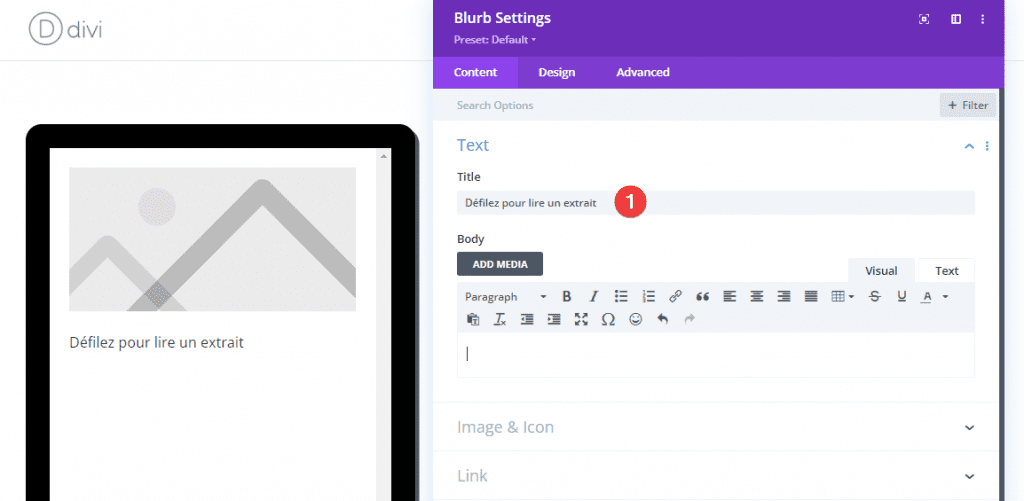The width and height of the screenshot is (1024, 501).
Task: Toggle expanded modal view icon
Action: click(923, 19)
